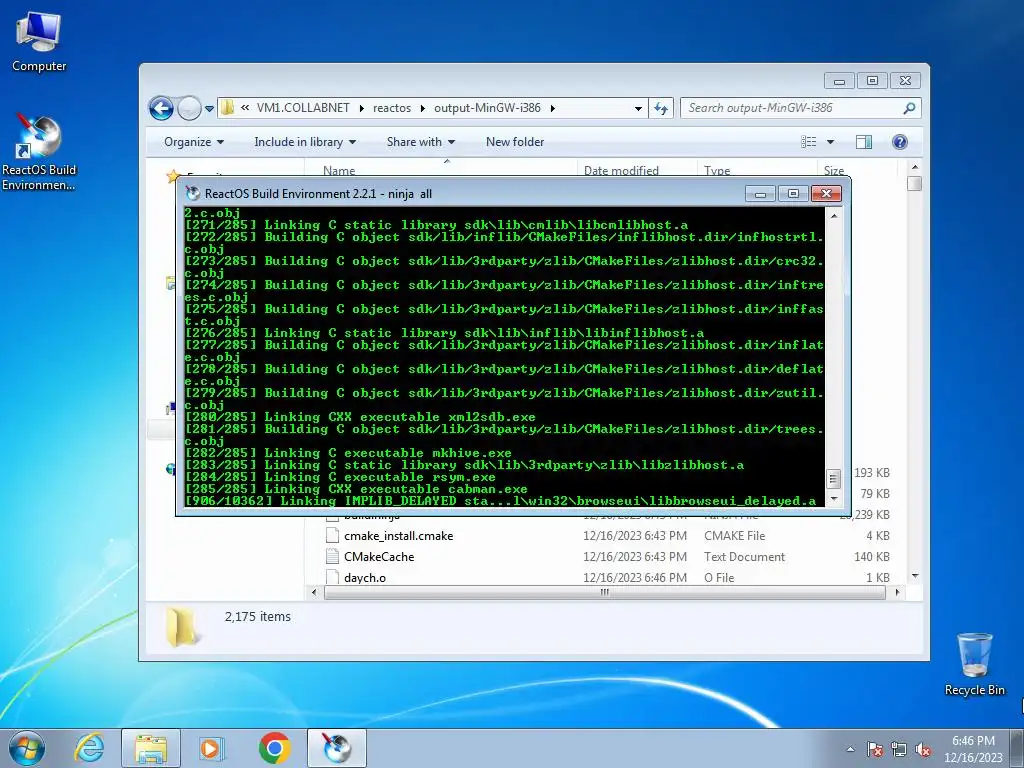Select the CMakeCache text document

point(379,556)
